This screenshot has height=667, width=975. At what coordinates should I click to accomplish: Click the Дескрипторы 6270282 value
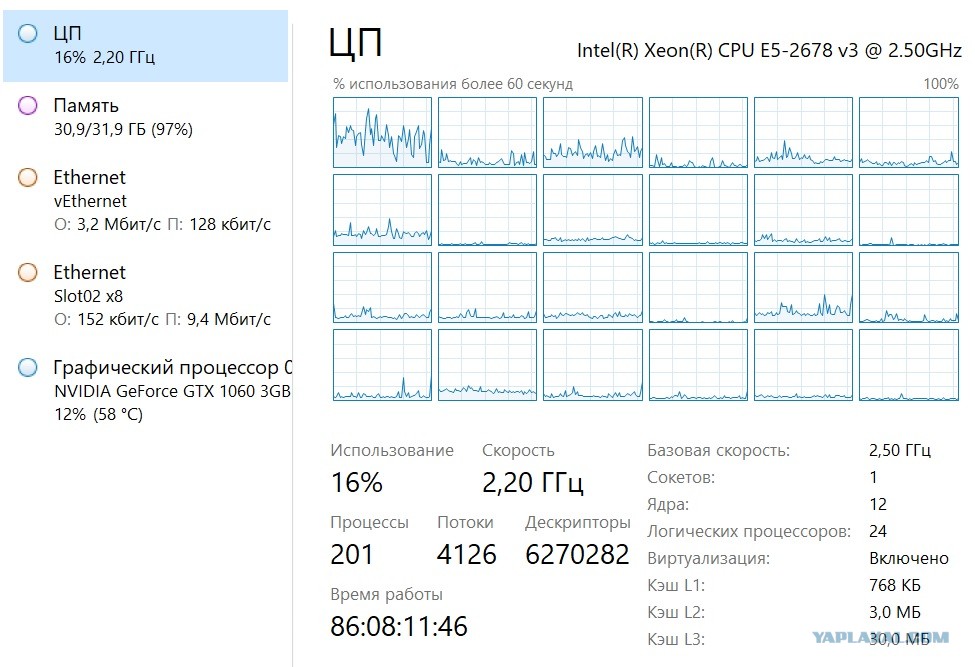[577, 554]
